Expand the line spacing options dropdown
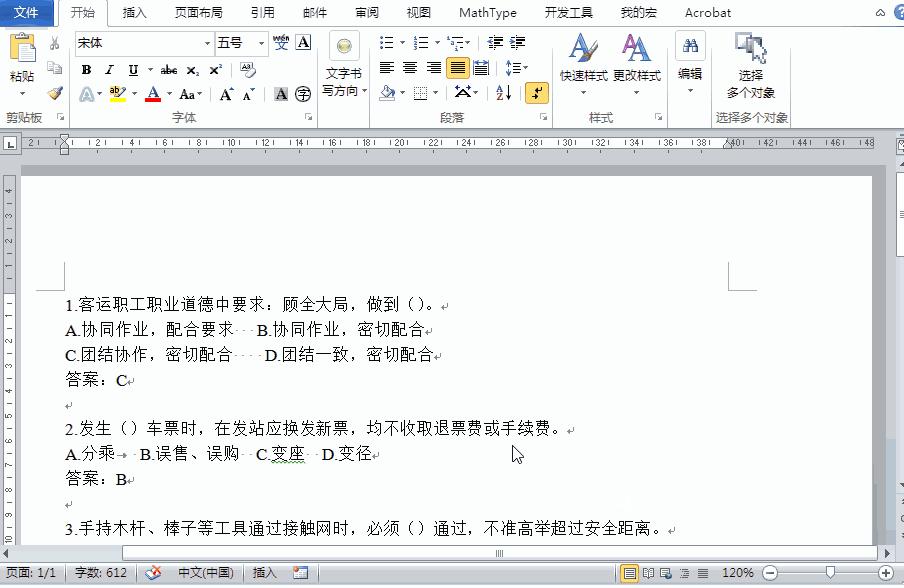Screen dimensions: 904x588 [524, 67]
